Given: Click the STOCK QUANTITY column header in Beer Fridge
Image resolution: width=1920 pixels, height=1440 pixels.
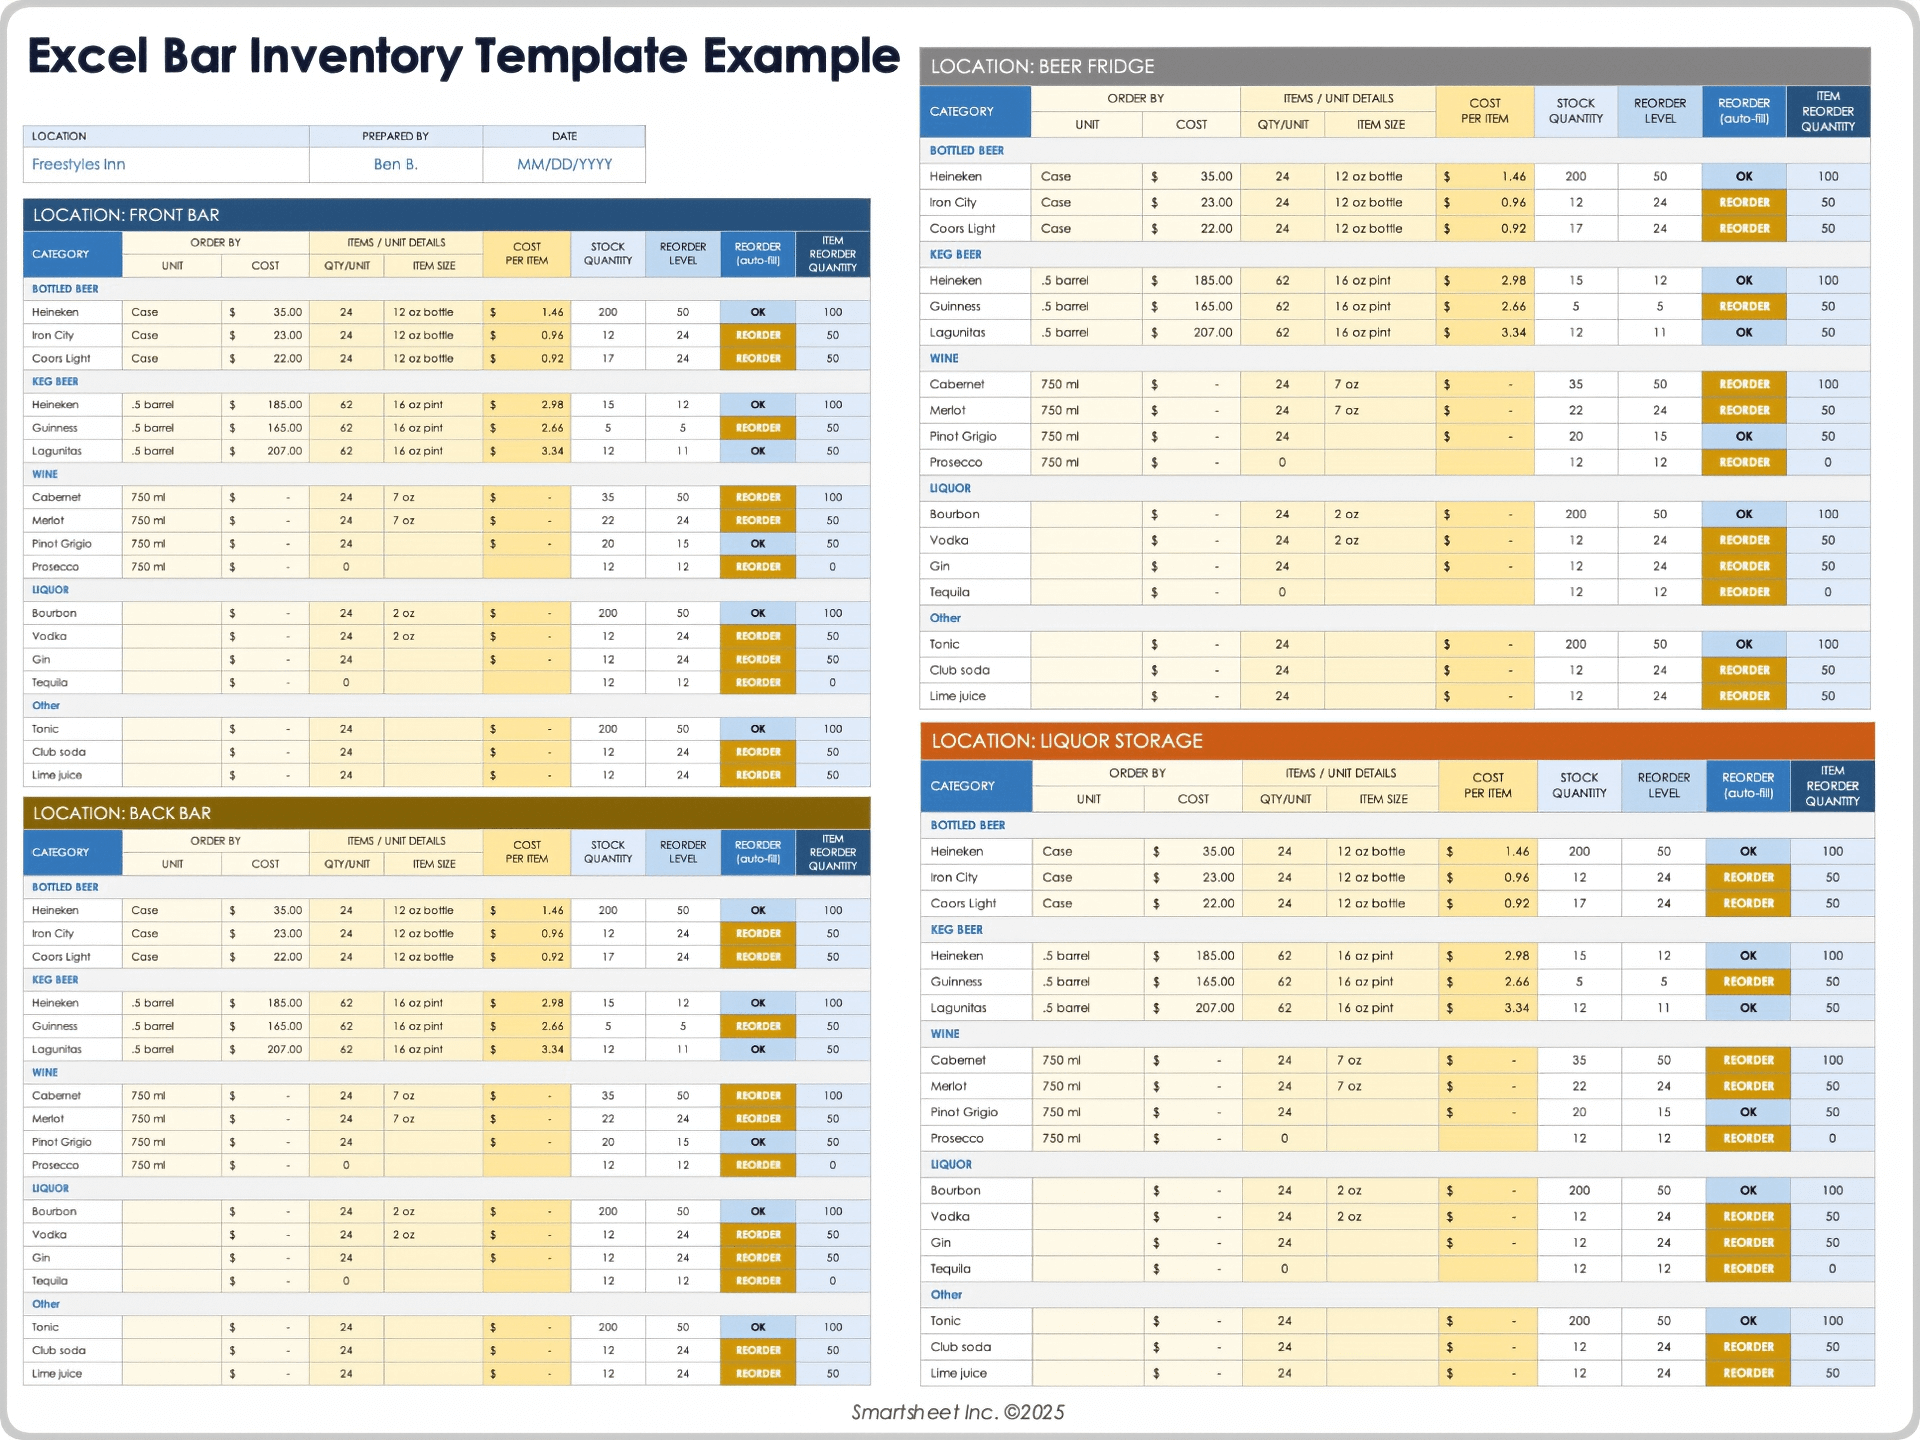Looking at the screenshot, I should (x=1575, y=110).
